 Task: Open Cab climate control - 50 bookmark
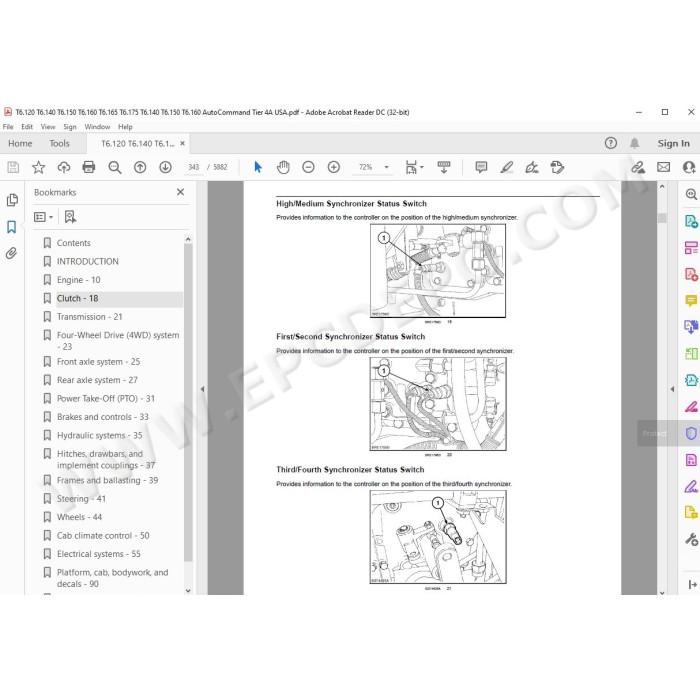103,535
